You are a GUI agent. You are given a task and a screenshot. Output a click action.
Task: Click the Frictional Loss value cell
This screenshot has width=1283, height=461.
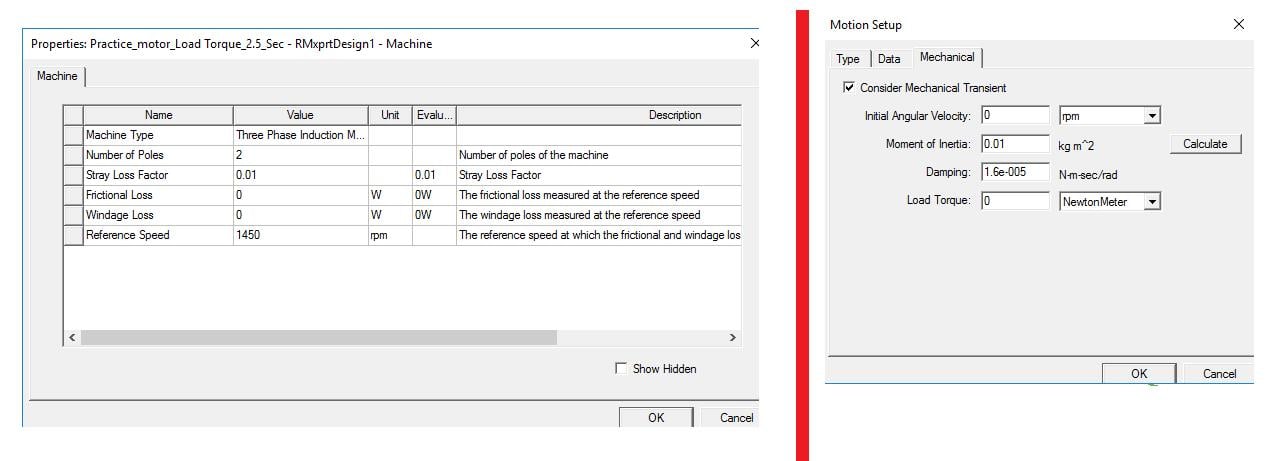[300, 195]
